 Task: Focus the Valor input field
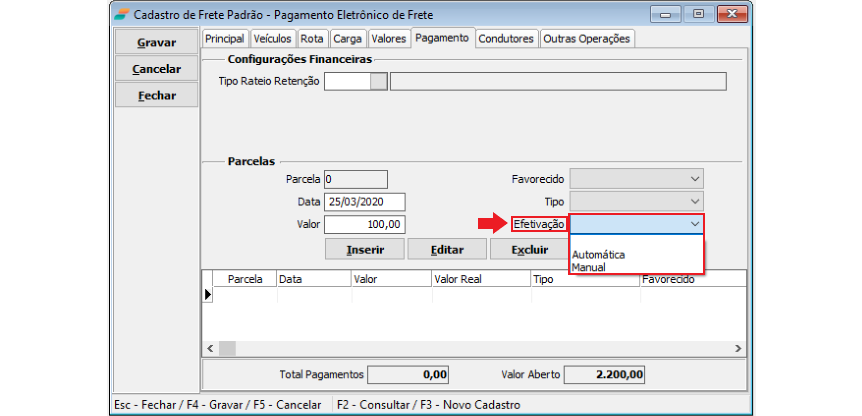tap(364, 225)
